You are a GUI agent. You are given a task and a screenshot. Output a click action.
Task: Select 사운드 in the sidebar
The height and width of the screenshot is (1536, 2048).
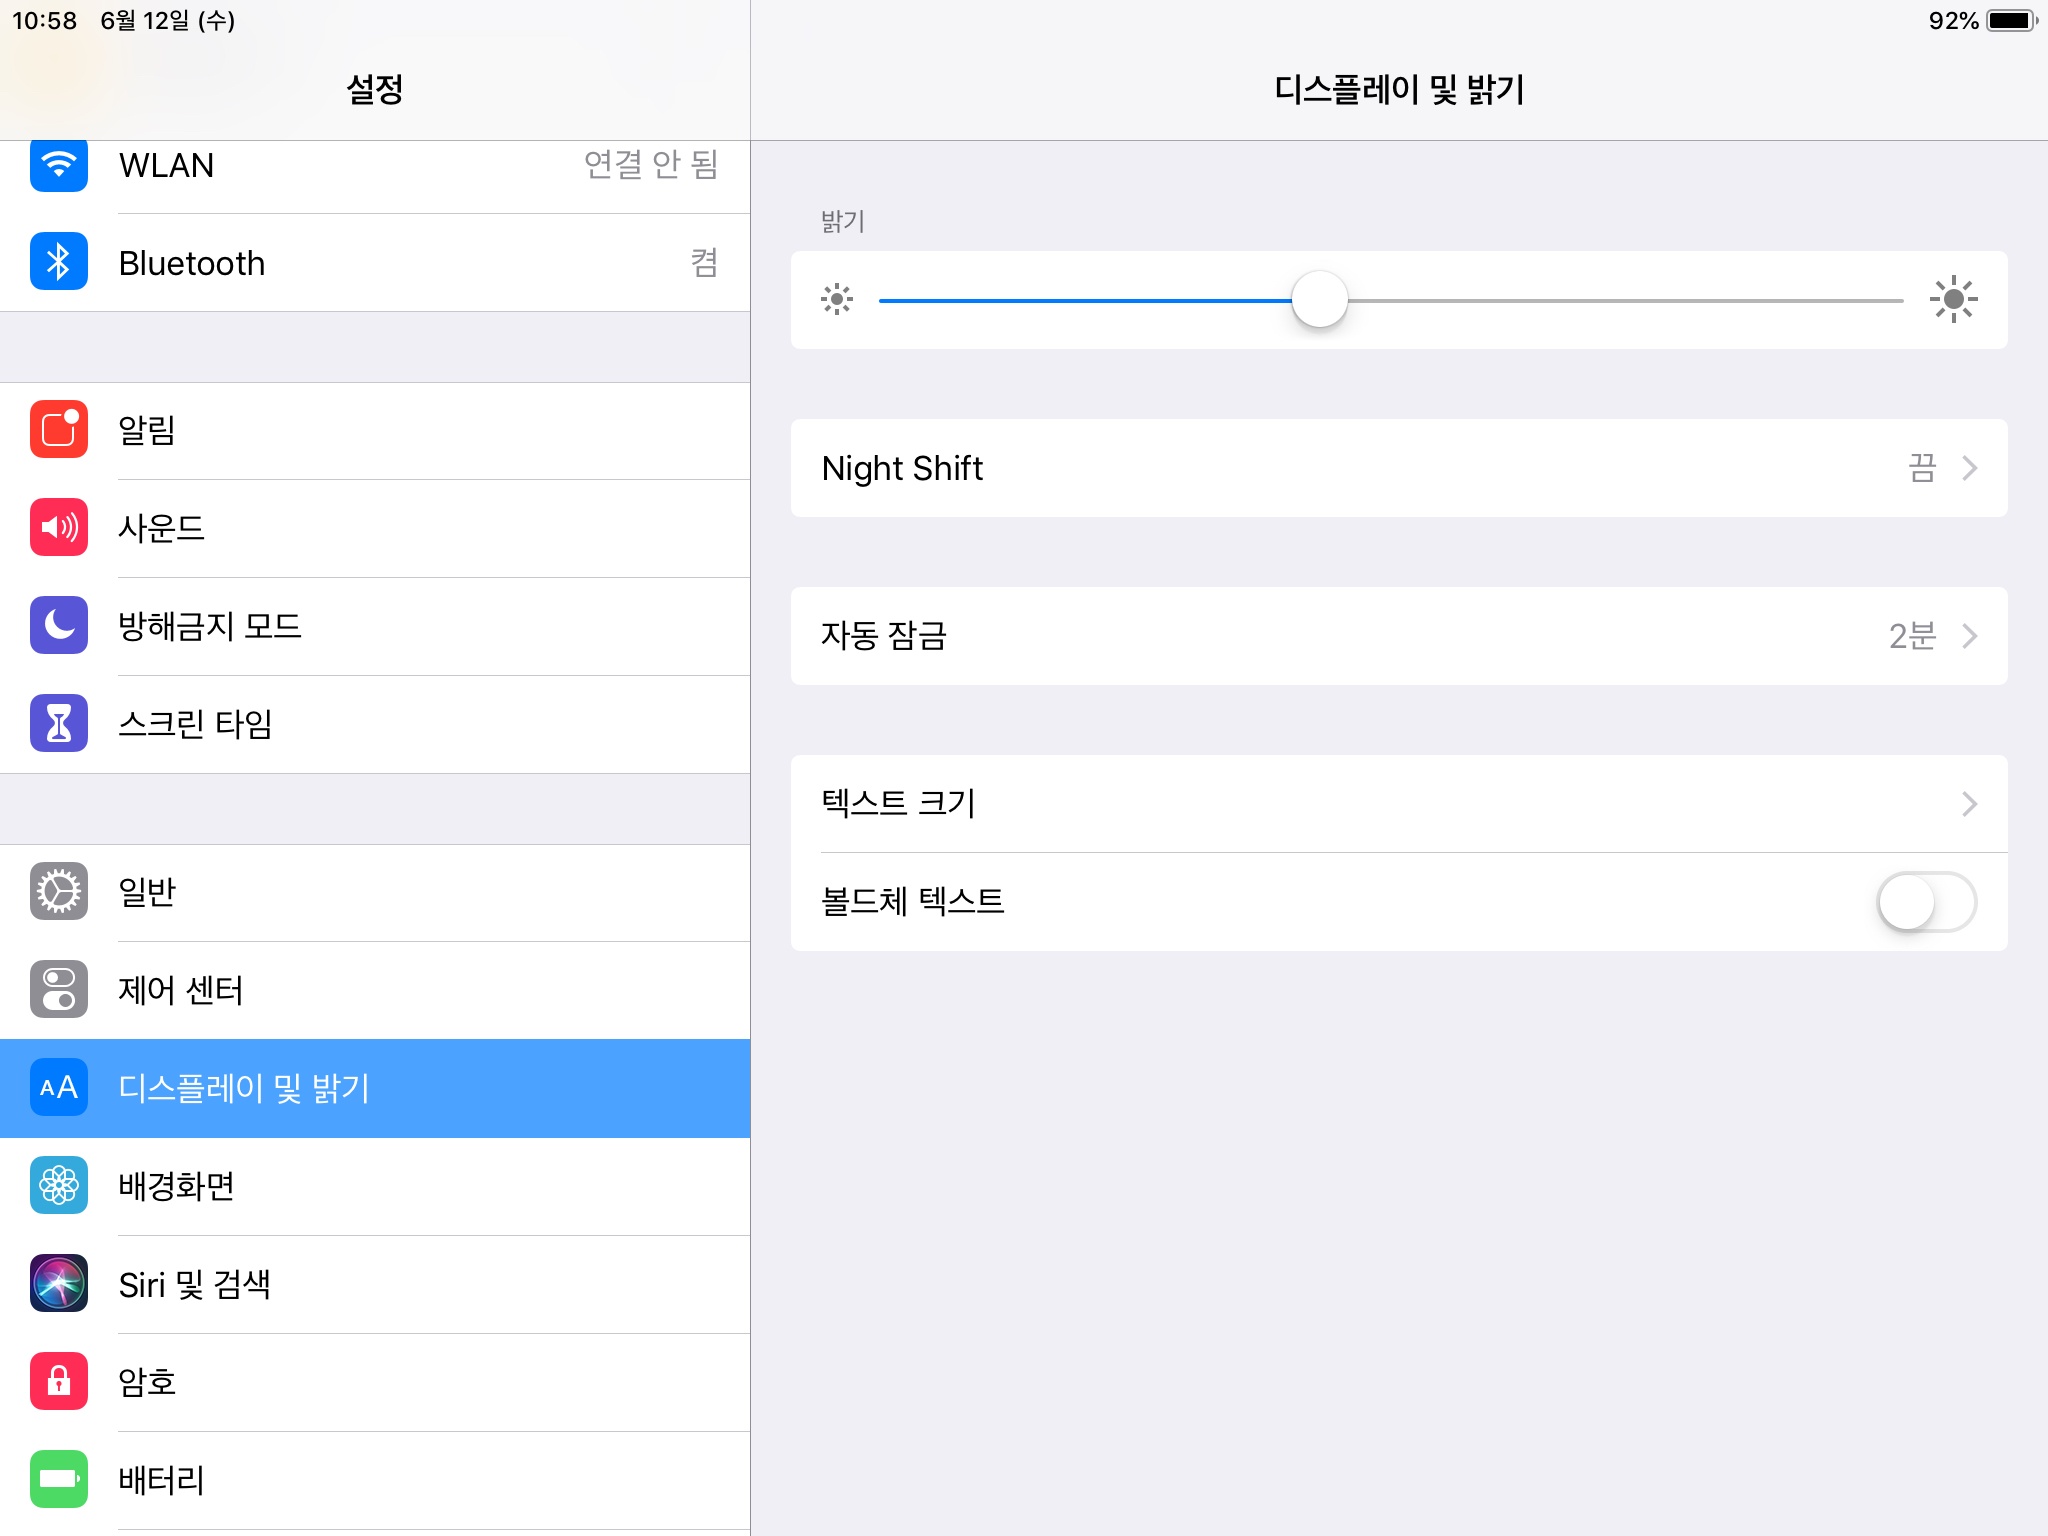coord(375,528)
